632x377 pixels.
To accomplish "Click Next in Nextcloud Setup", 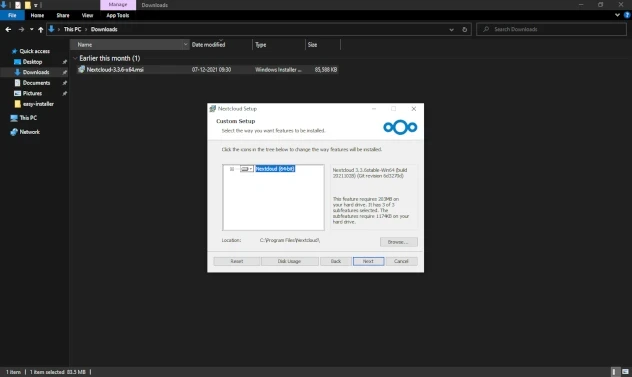I will [x=368, y=261].
